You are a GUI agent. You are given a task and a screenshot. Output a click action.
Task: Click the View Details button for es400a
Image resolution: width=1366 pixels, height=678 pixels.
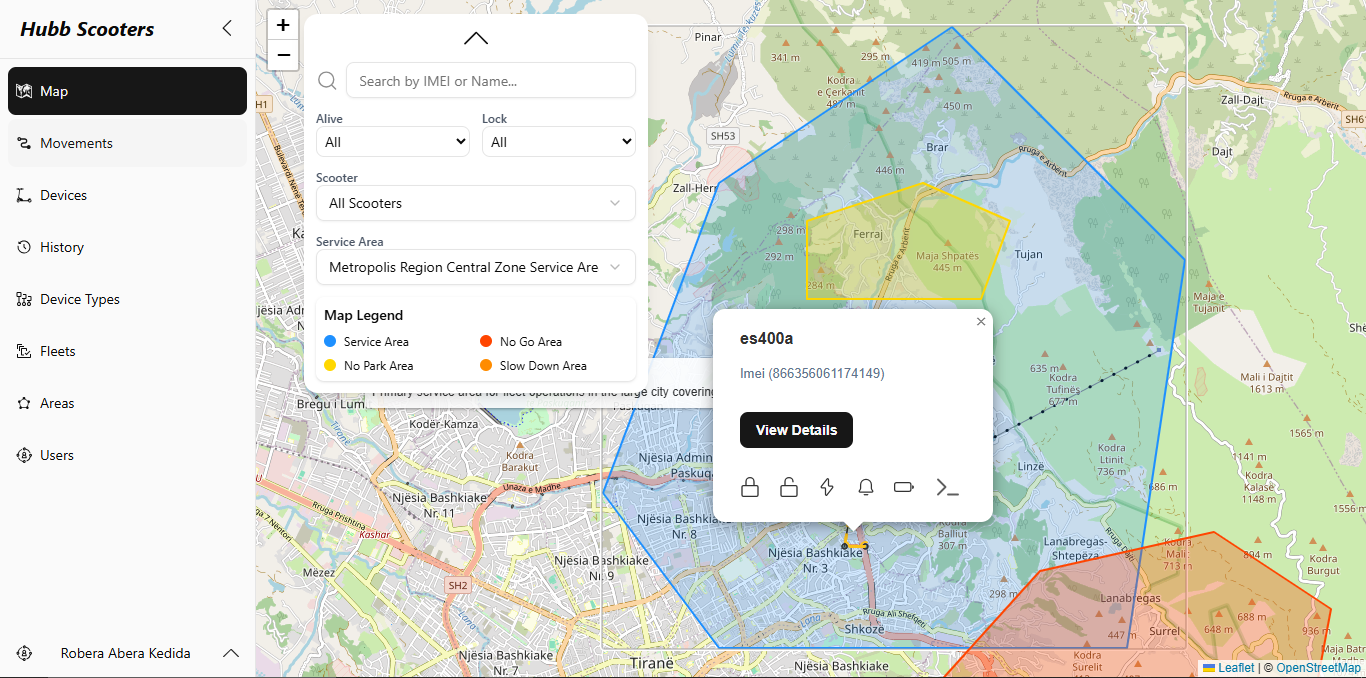pos(796,430)
